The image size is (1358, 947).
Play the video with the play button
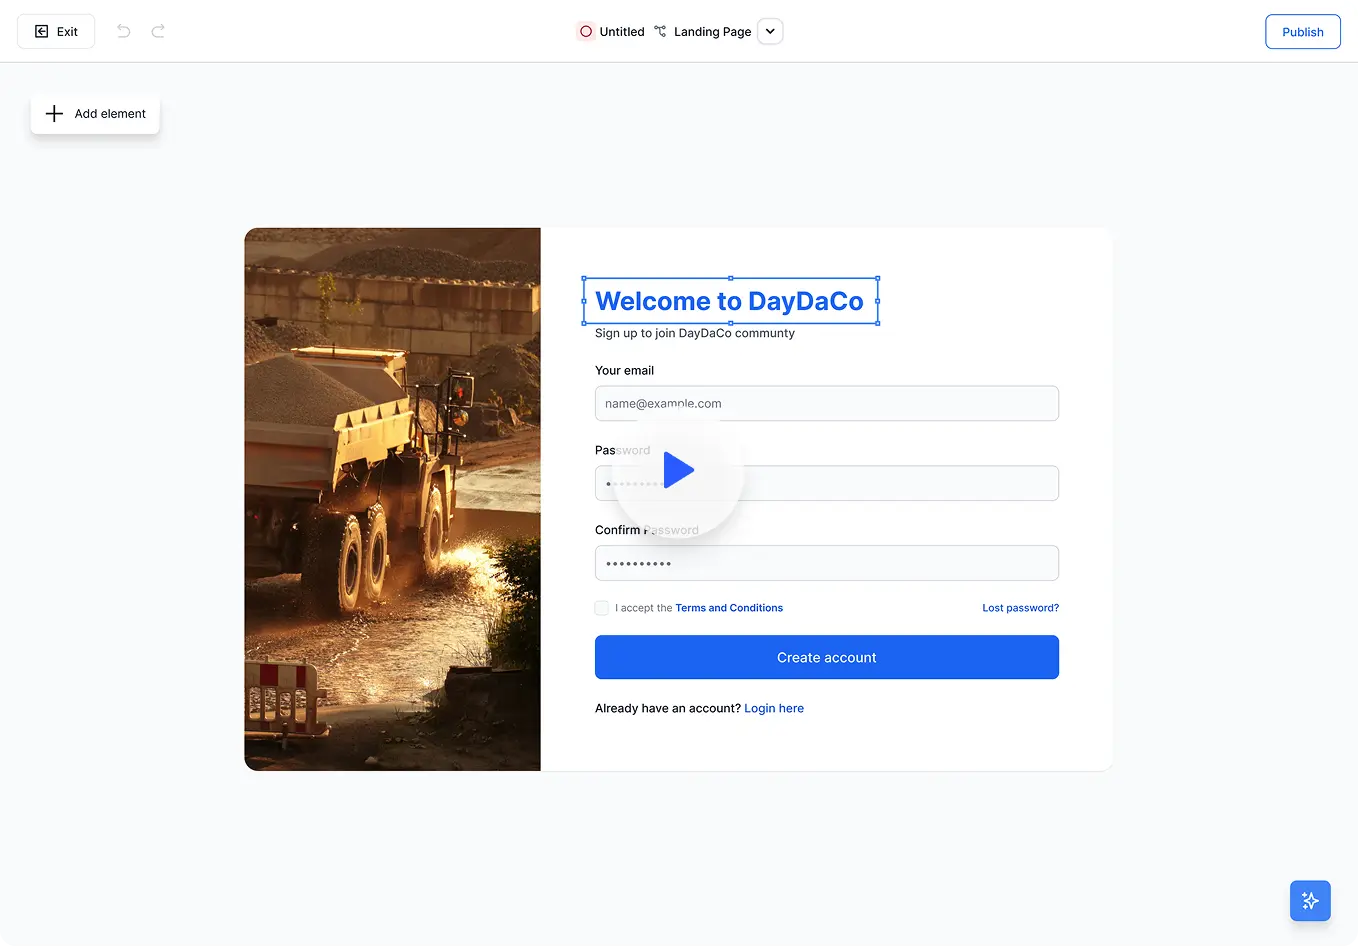[x=679, y=470]
